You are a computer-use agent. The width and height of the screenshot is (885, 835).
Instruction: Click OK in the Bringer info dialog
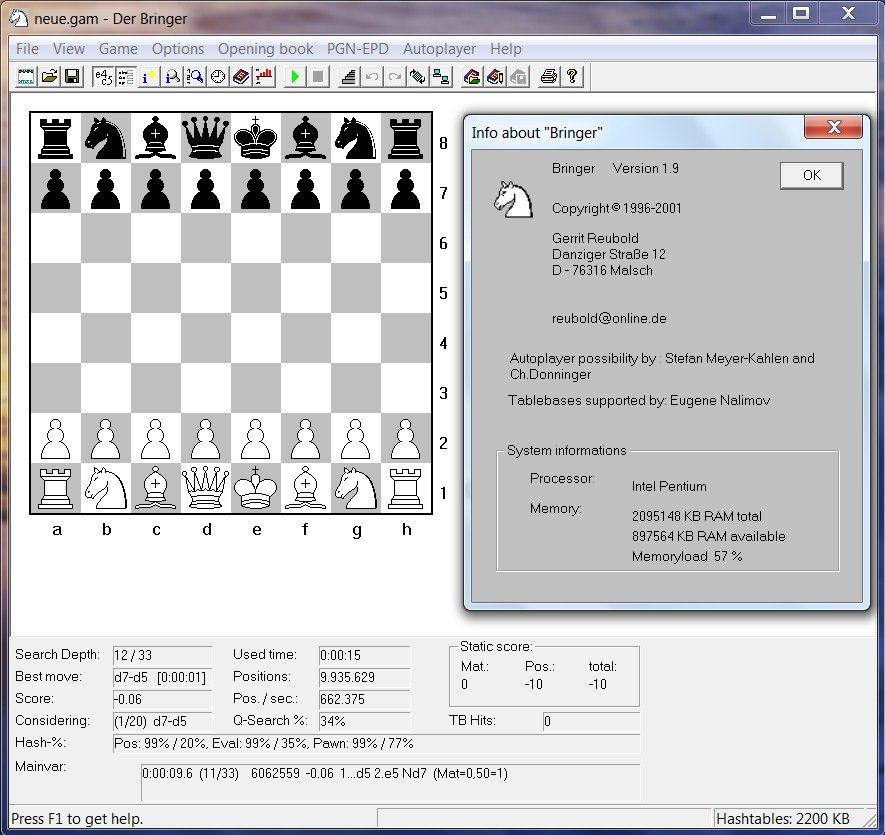(x=812, y=175)
